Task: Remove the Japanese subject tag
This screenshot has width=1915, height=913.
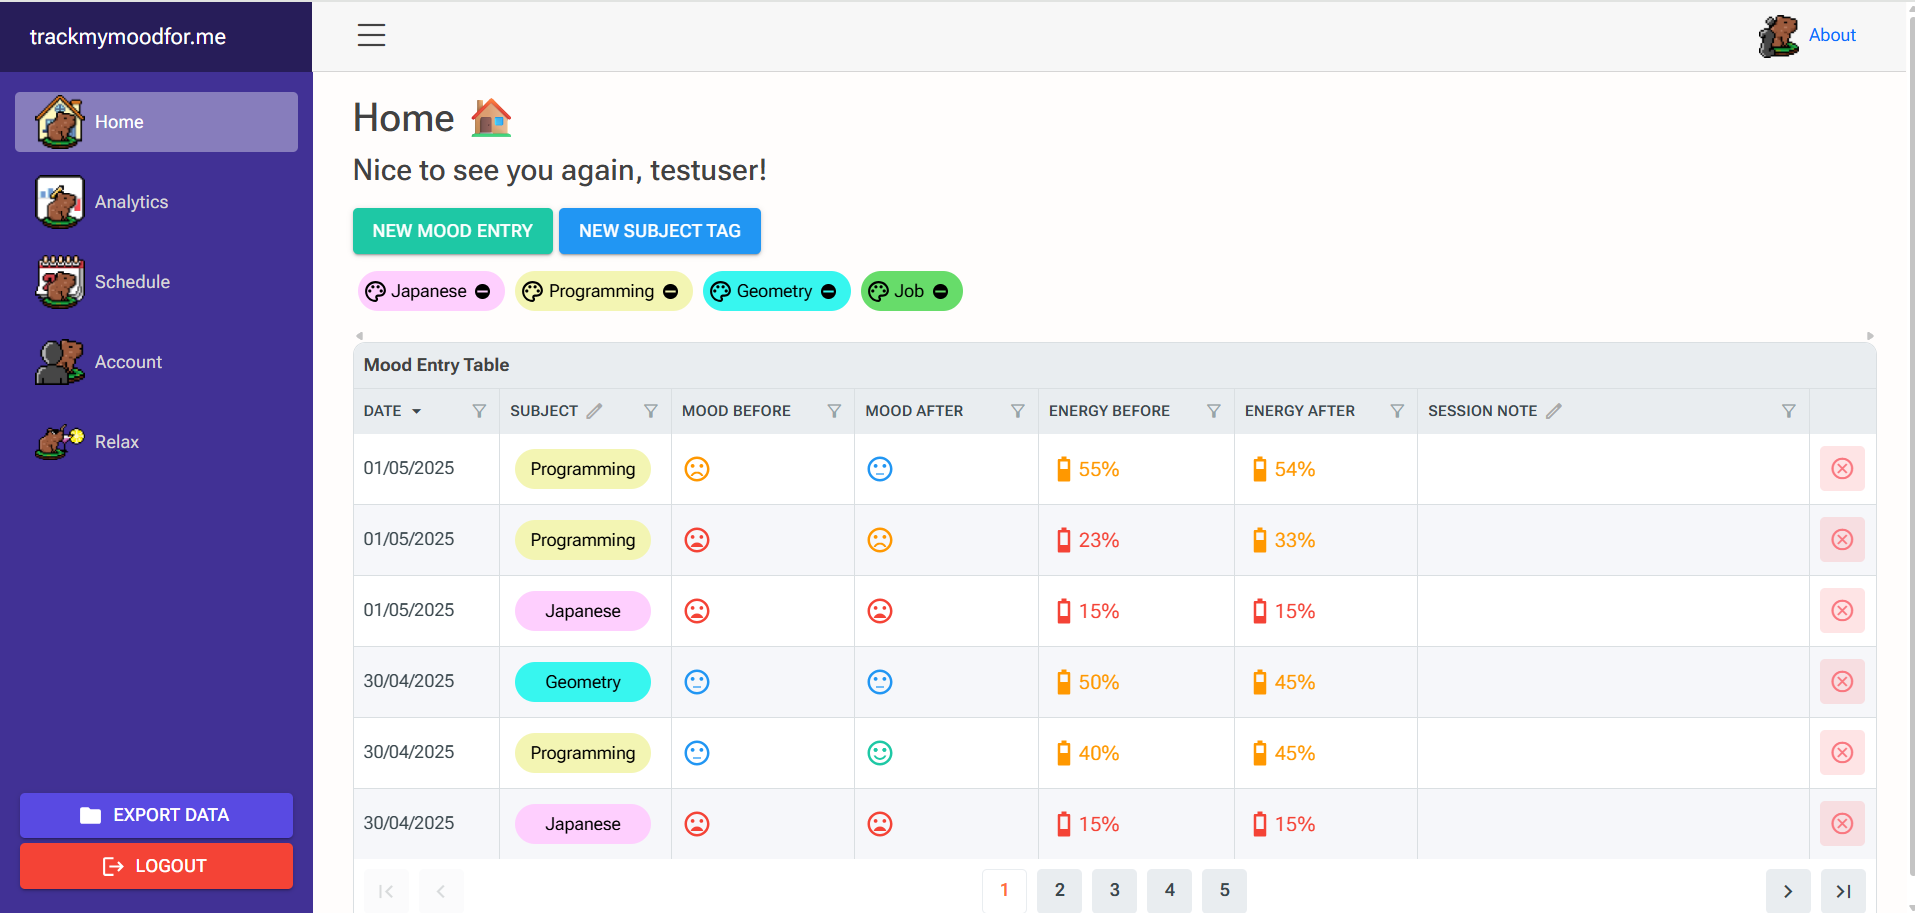Action: coord(483,291)
